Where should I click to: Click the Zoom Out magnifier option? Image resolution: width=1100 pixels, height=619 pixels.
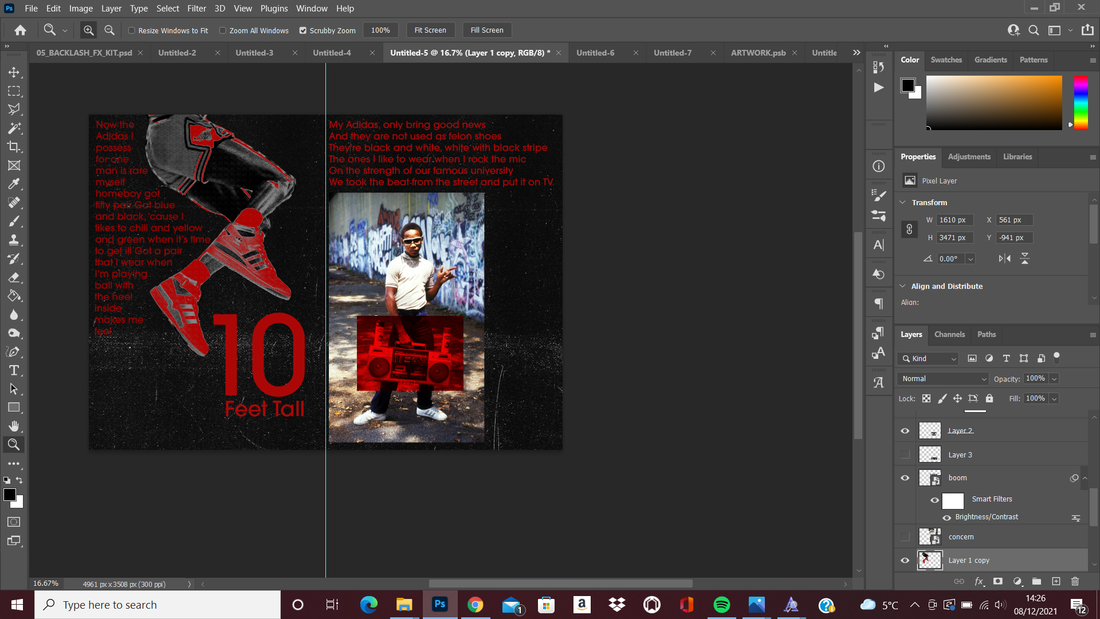click(x=109, y=30)
